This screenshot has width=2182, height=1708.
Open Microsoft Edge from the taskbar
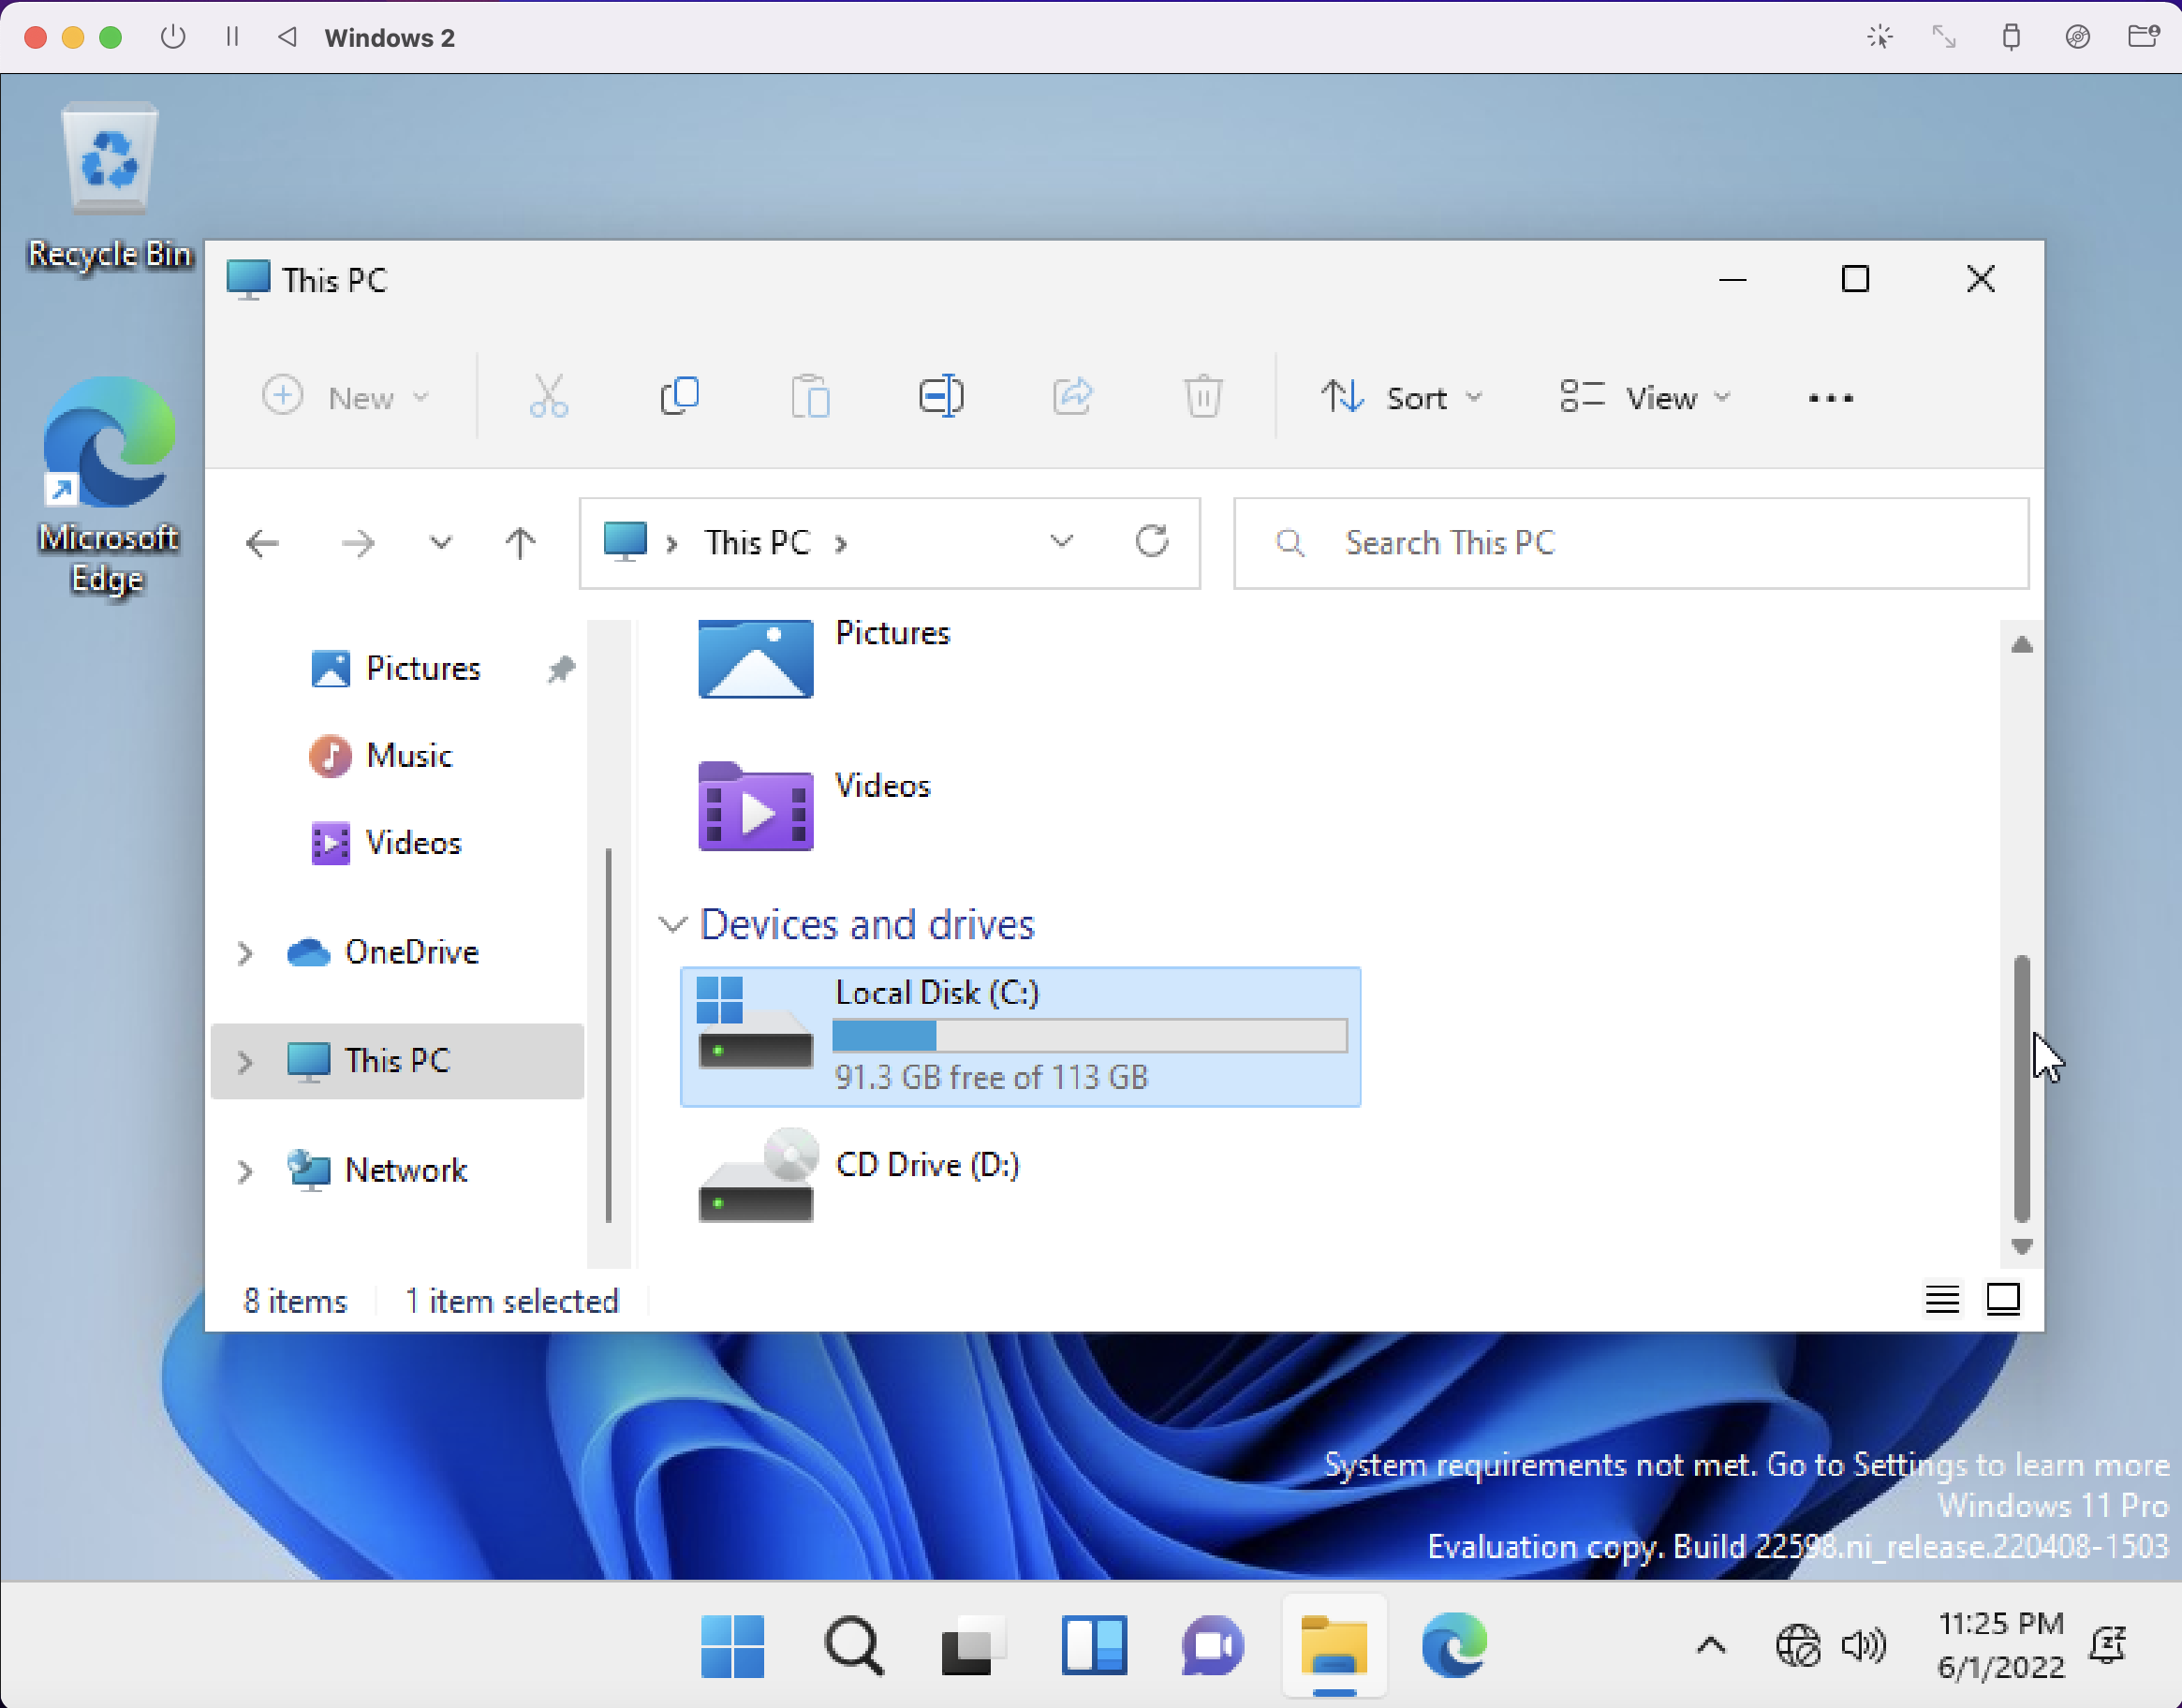[x=1453, y=1645]
